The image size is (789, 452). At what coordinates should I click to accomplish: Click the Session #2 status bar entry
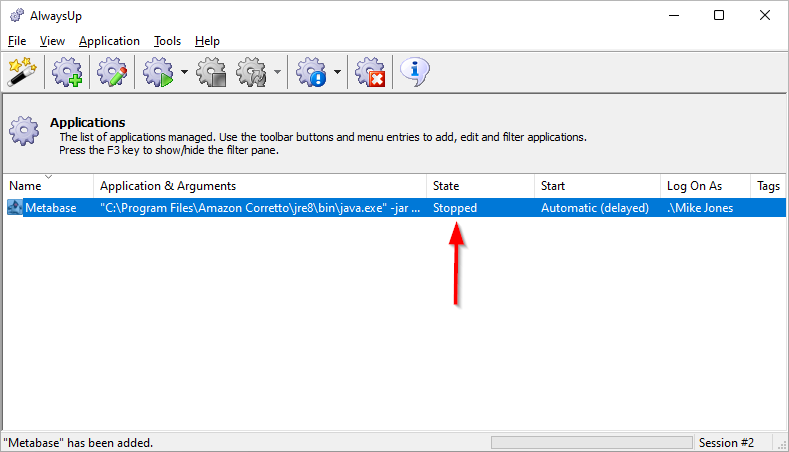[726, 443]
